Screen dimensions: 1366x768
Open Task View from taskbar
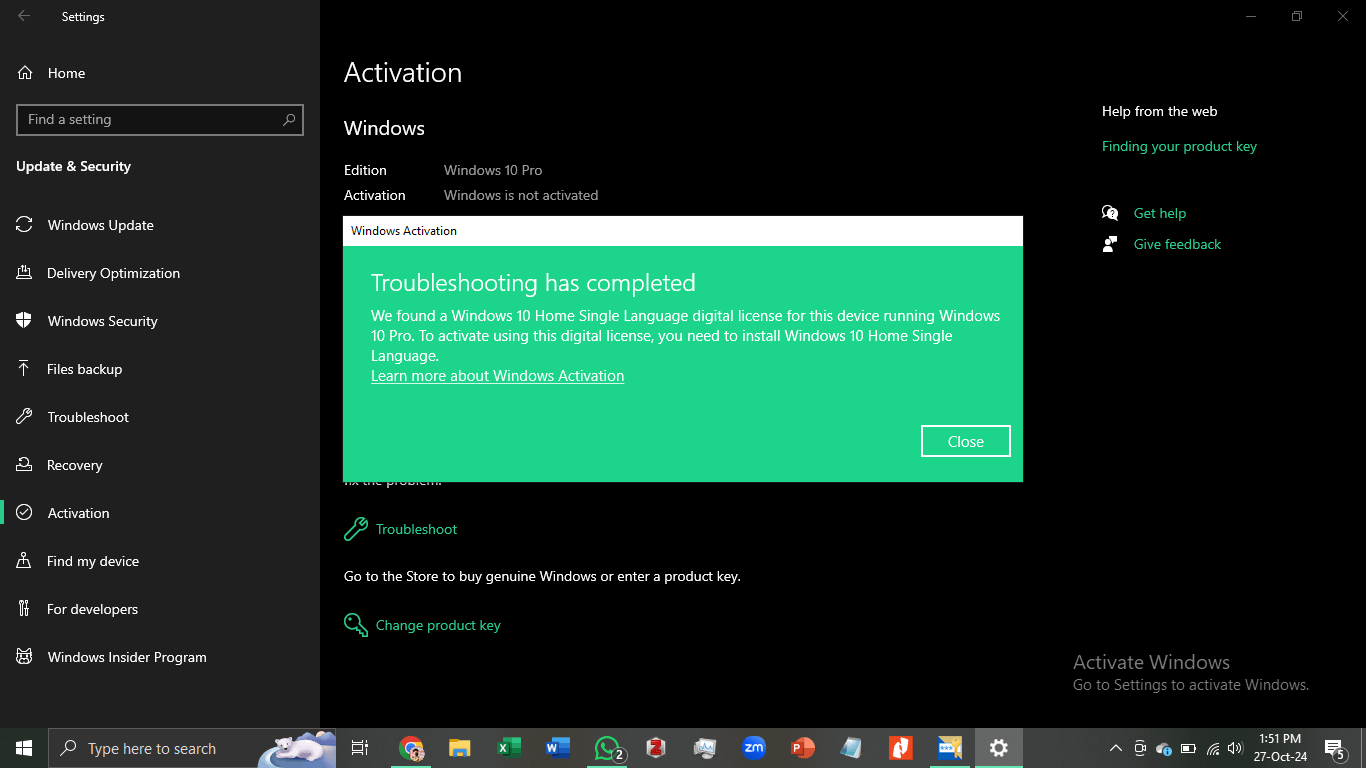360,748
